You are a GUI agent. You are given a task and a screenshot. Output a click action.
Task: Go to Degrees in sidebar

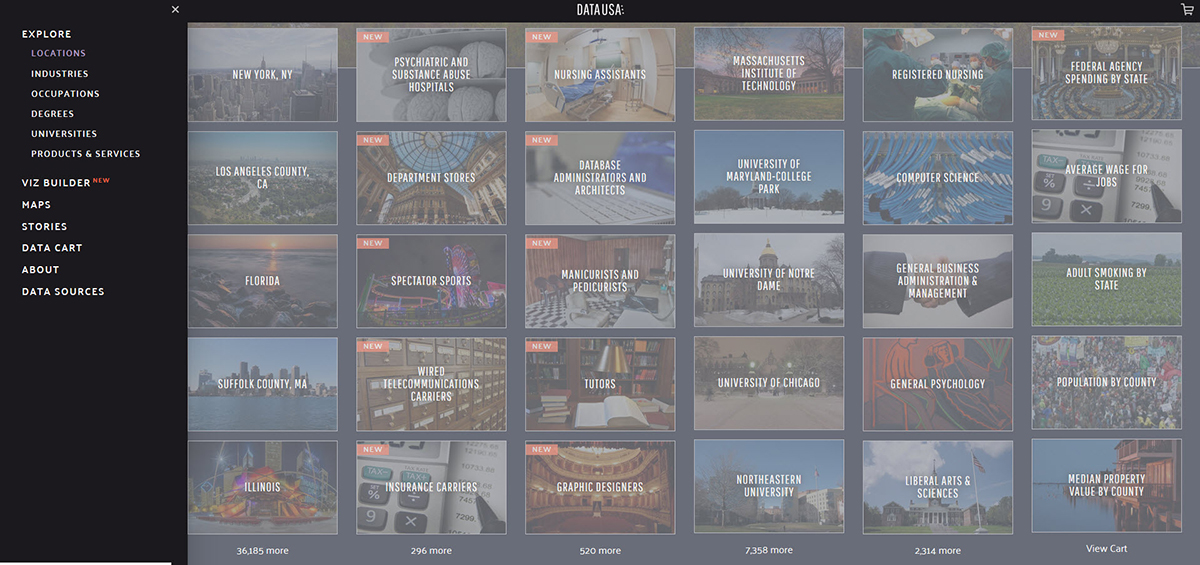[52, 114]
